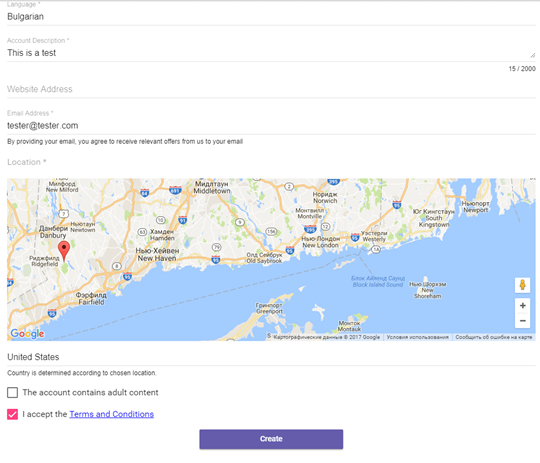
Task: Click the Email Address input field
Action: pos(271,126)
